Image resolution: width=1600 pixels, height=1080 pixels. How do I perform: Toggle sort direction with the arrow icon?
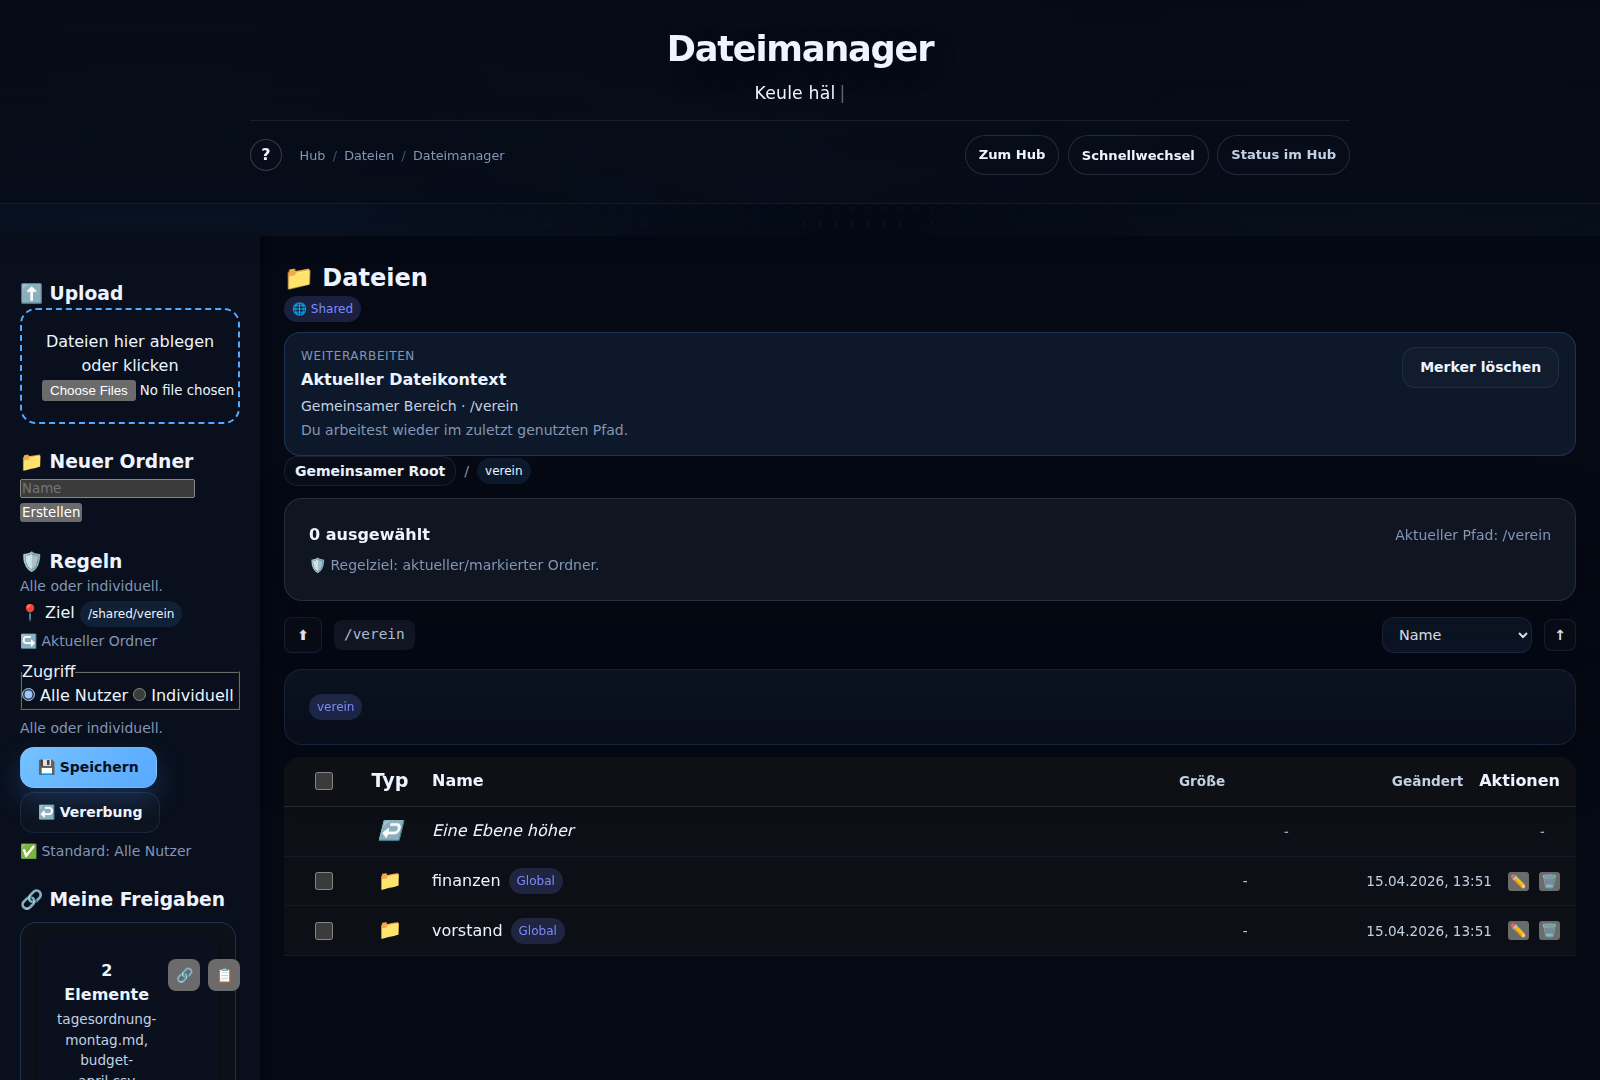tap(1560, 634)
